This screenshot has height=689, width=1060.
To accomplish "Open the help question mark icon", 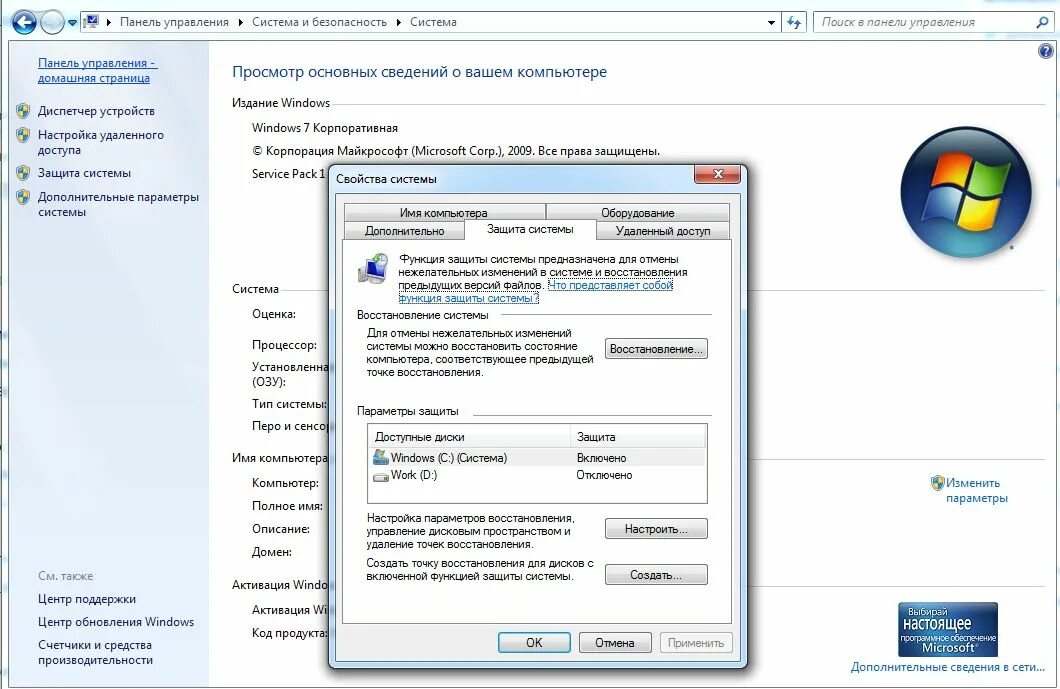I will pos(1045,51).
